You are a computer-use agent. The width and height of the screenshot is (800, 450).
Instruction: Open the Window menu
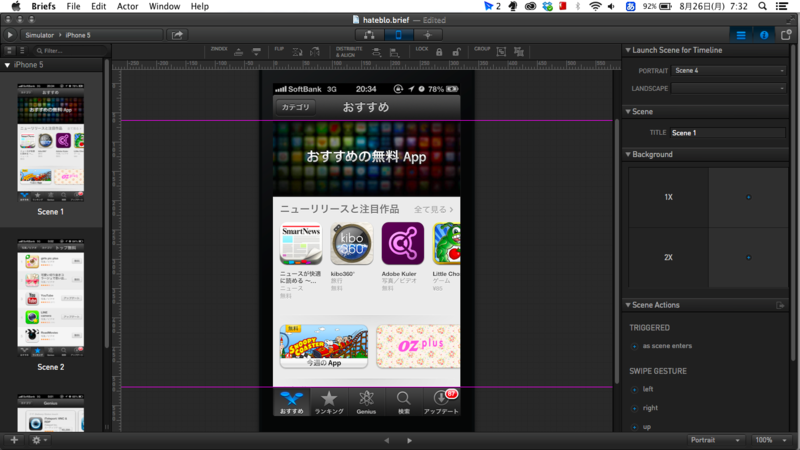pyautogui.click(x=164, y=6)
